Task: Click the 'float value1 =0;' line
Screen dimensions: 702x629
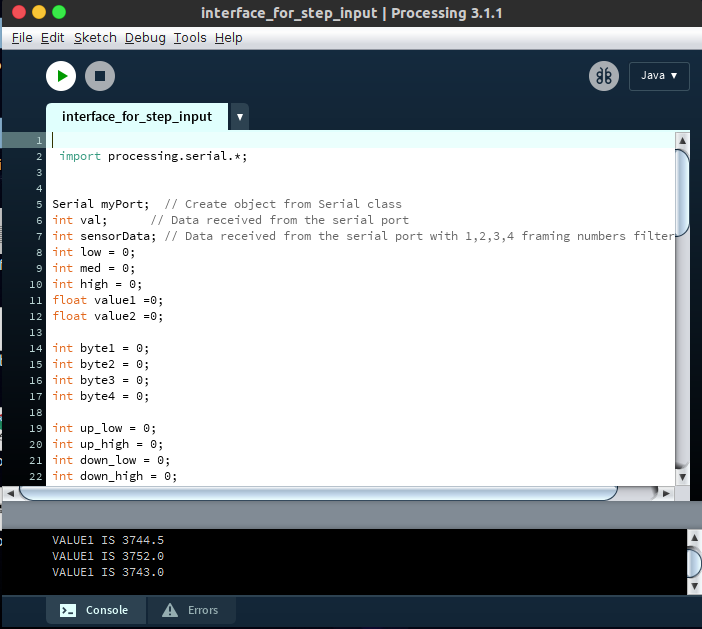Action: tap(107, 300)
